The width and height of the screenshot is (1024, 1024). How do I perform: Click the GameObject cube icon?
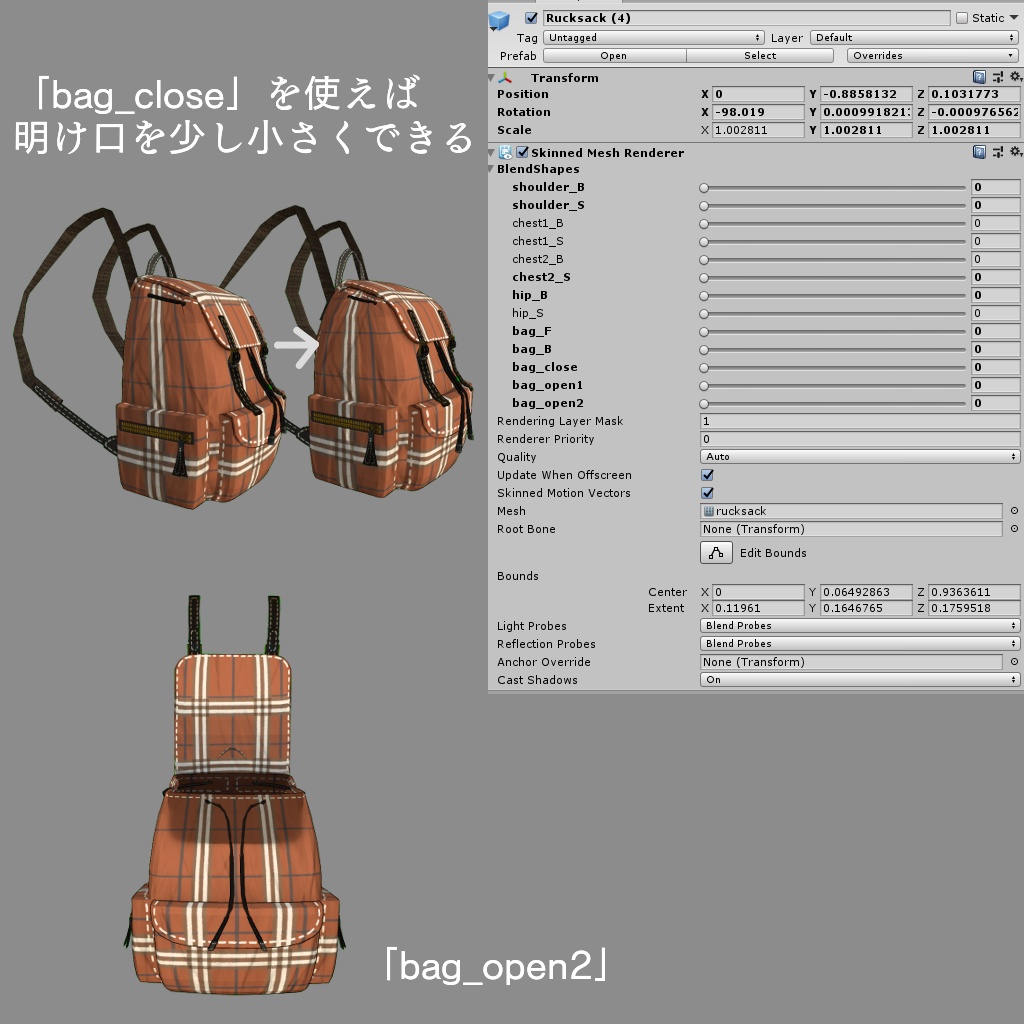(500, 20)
